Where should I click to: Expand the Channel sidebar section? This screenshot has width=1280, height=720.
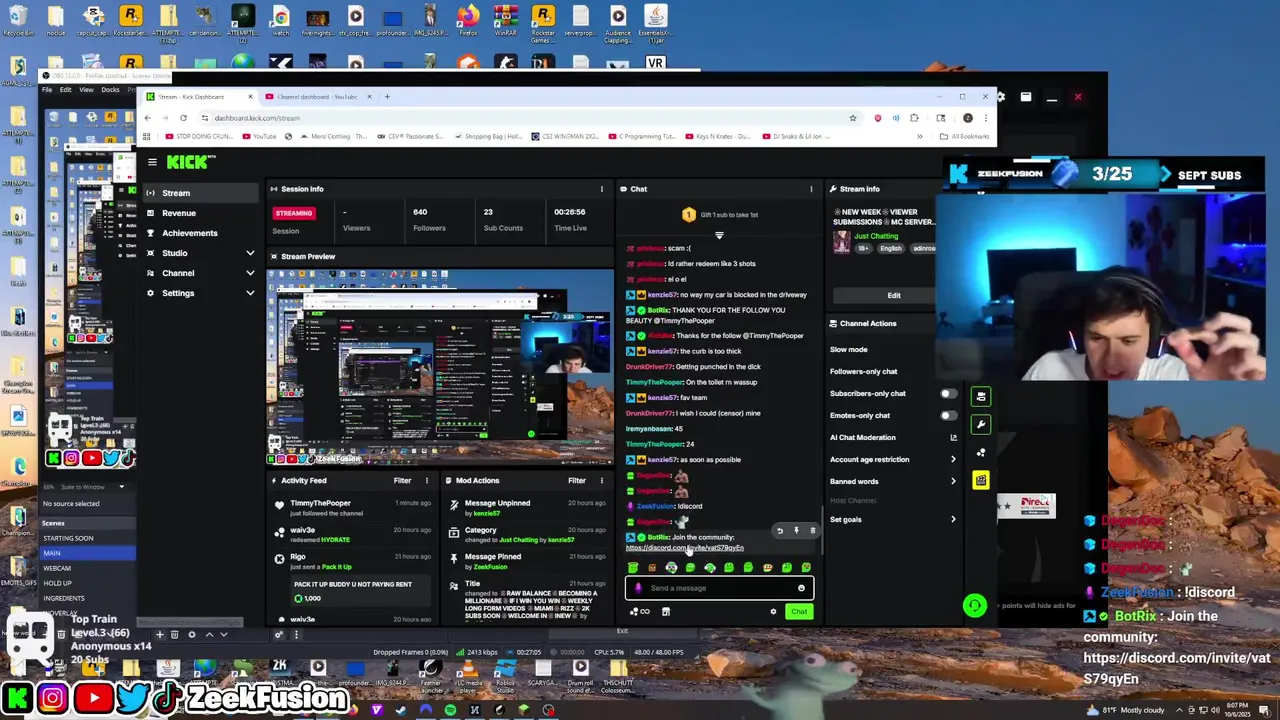(x=250, y=273)
